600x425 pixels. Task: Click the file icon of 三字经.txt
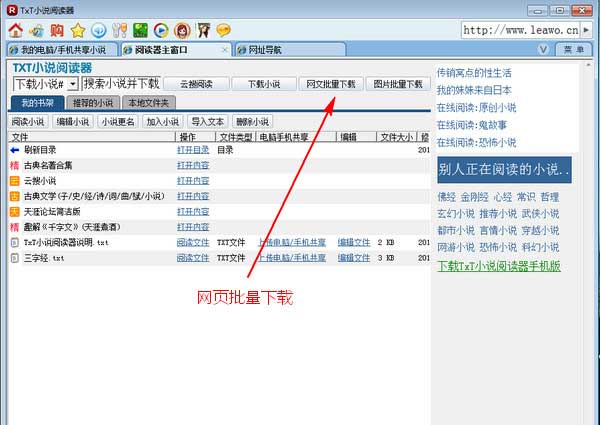[x=15, y=258]
